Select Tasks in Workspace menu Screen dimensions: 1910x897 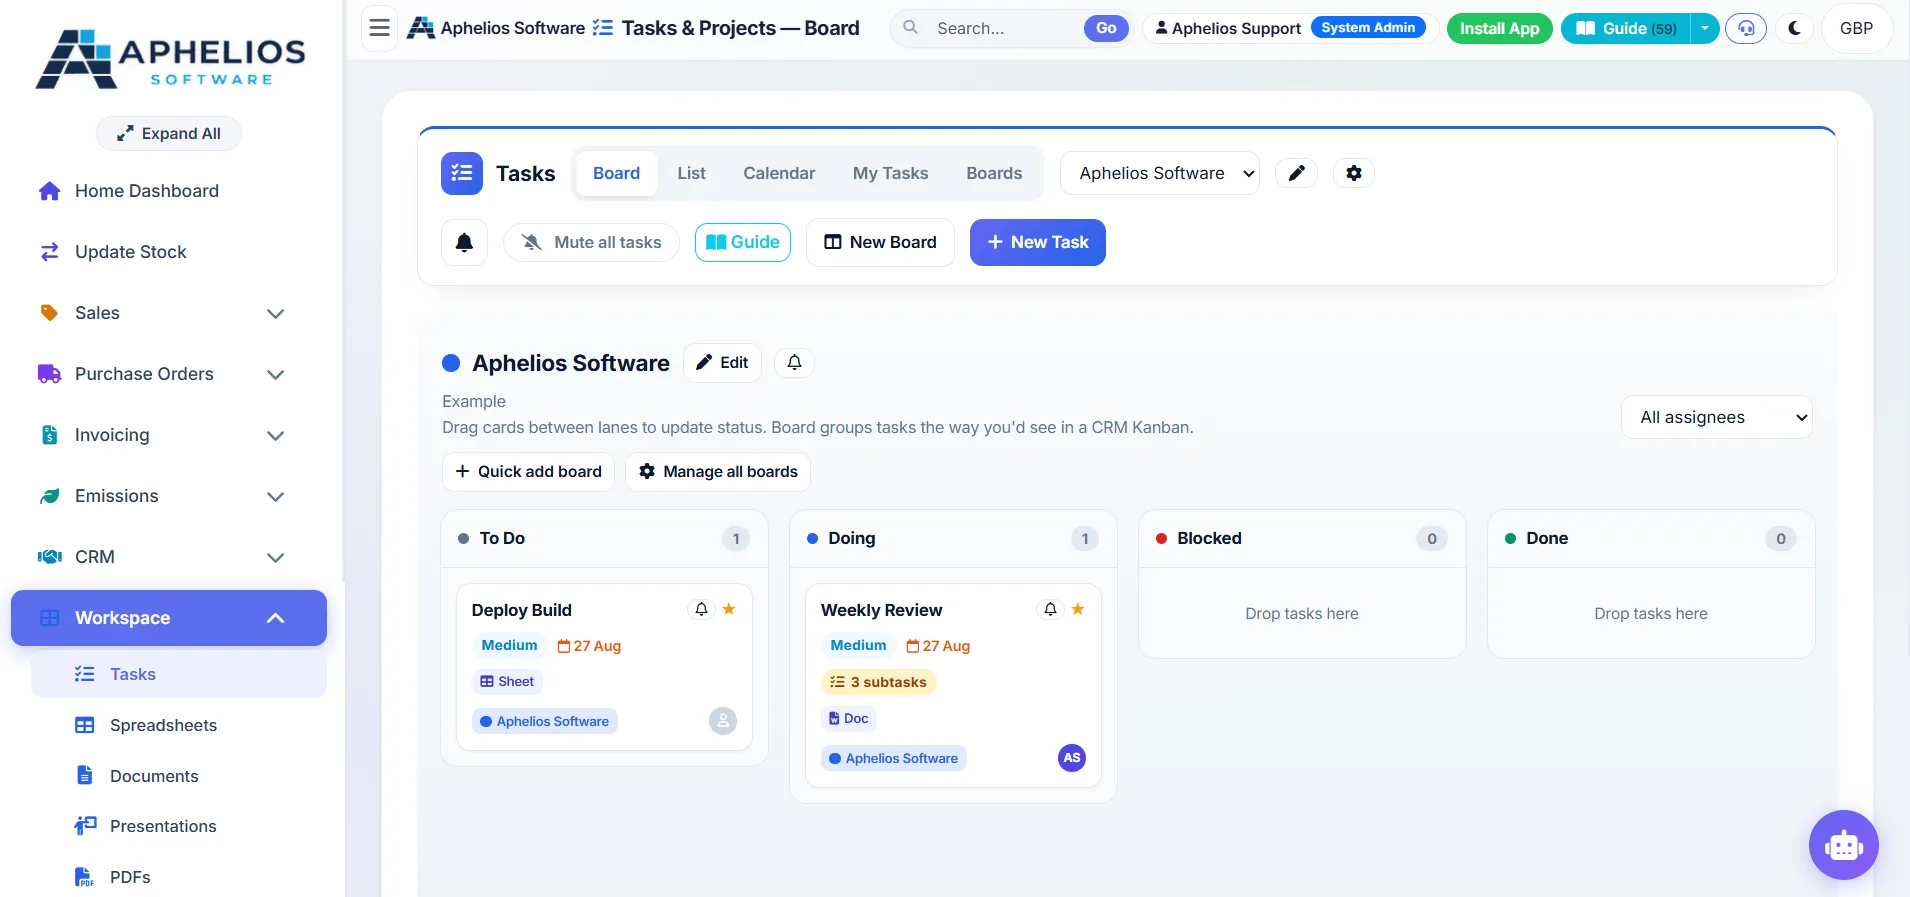coord(179,674)
